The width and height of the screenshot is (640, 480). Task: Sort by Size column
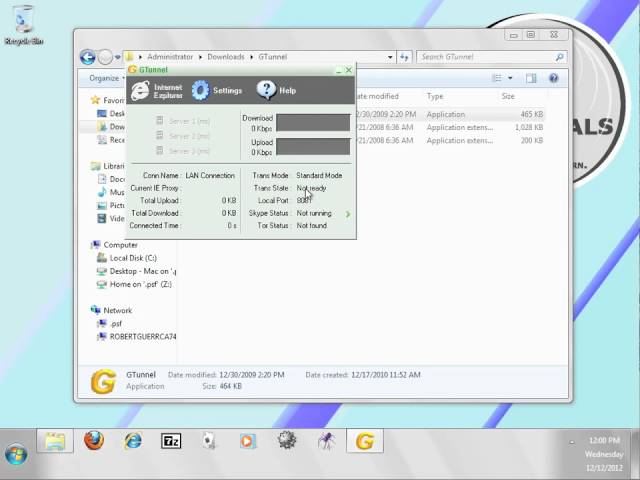(508, 96)
